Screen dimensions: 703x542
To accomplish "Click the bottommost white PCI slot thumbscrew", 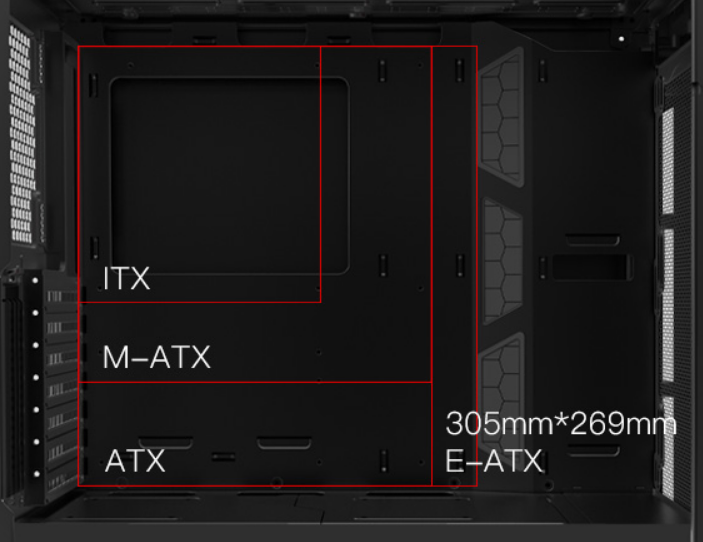I will coord(37,474).
